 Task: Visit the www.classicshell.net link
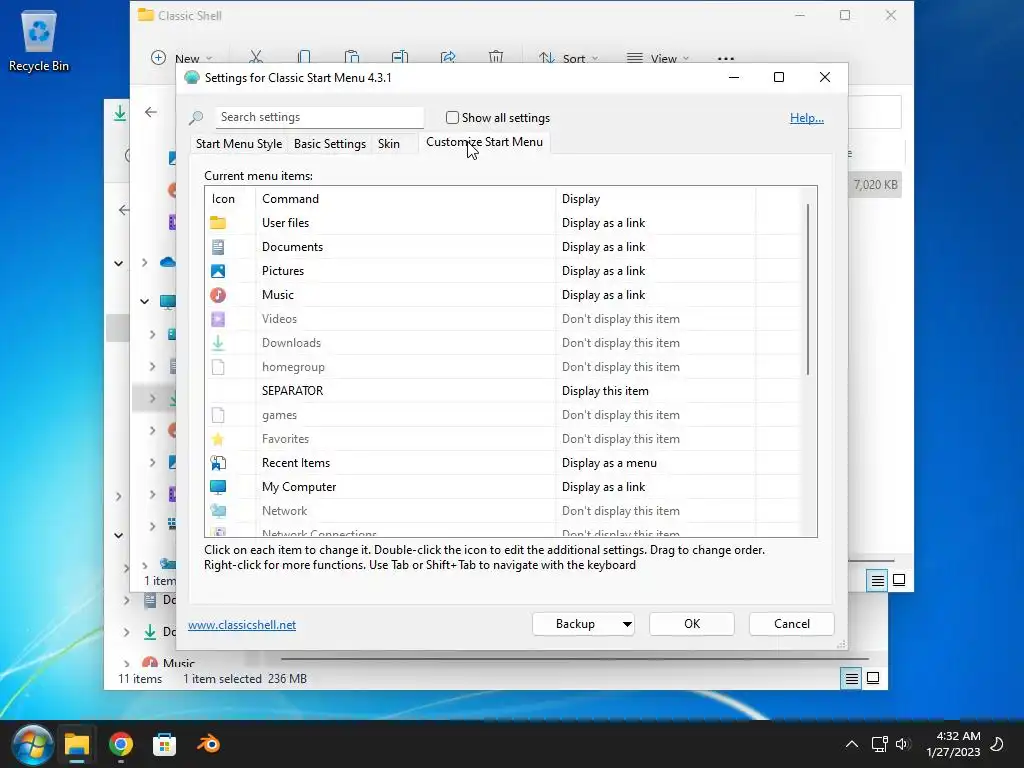point(242,625)
